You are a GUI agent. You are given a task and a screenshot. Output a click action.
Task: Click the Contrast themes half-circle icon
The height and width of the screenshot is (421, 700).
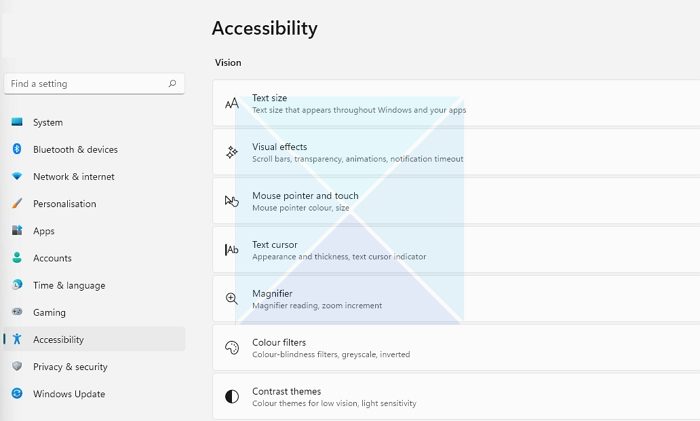click(232, 397)
